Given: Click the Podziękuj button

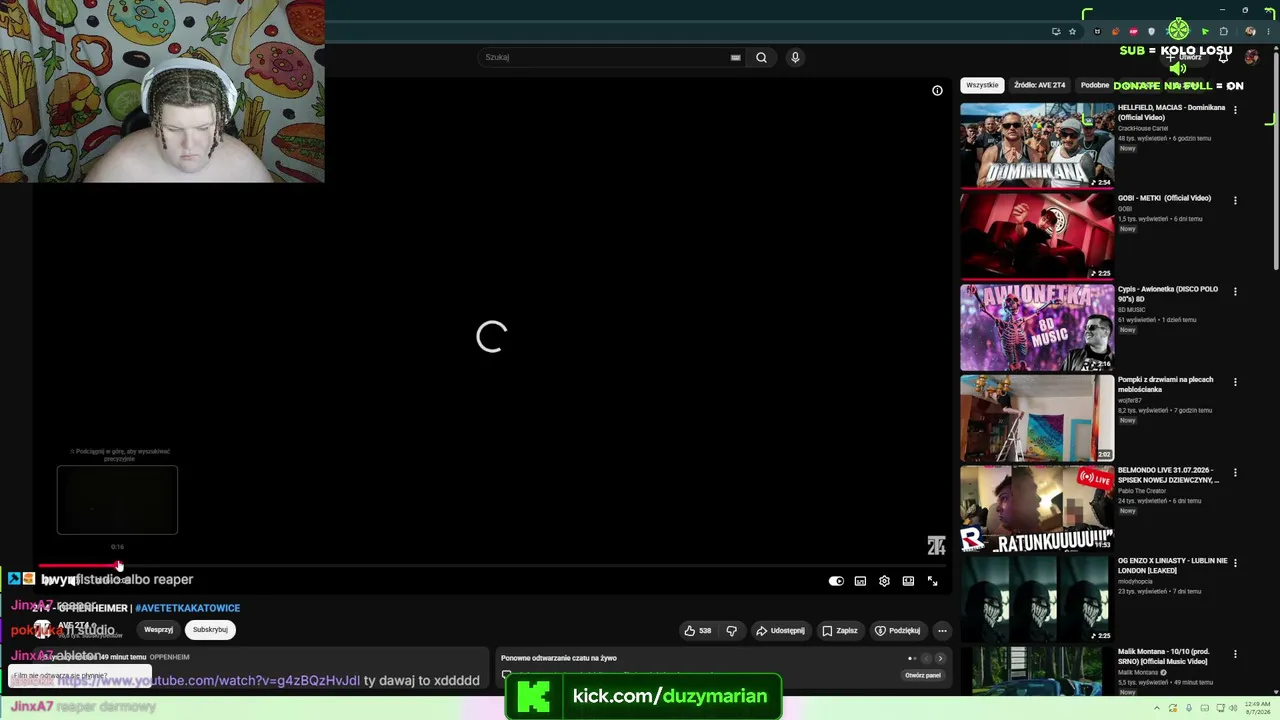Looking at the screenshot, I should tap(898, 631).
